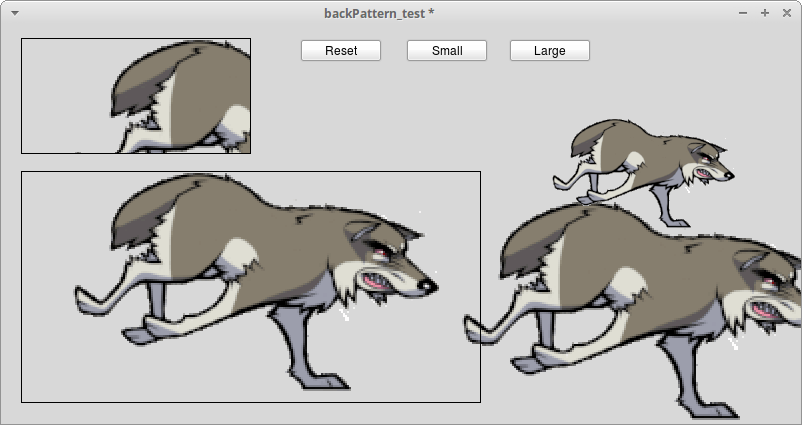802x425 pixels.
Task: Click the framed wolf's bushy tail
Action: (150, 208)
